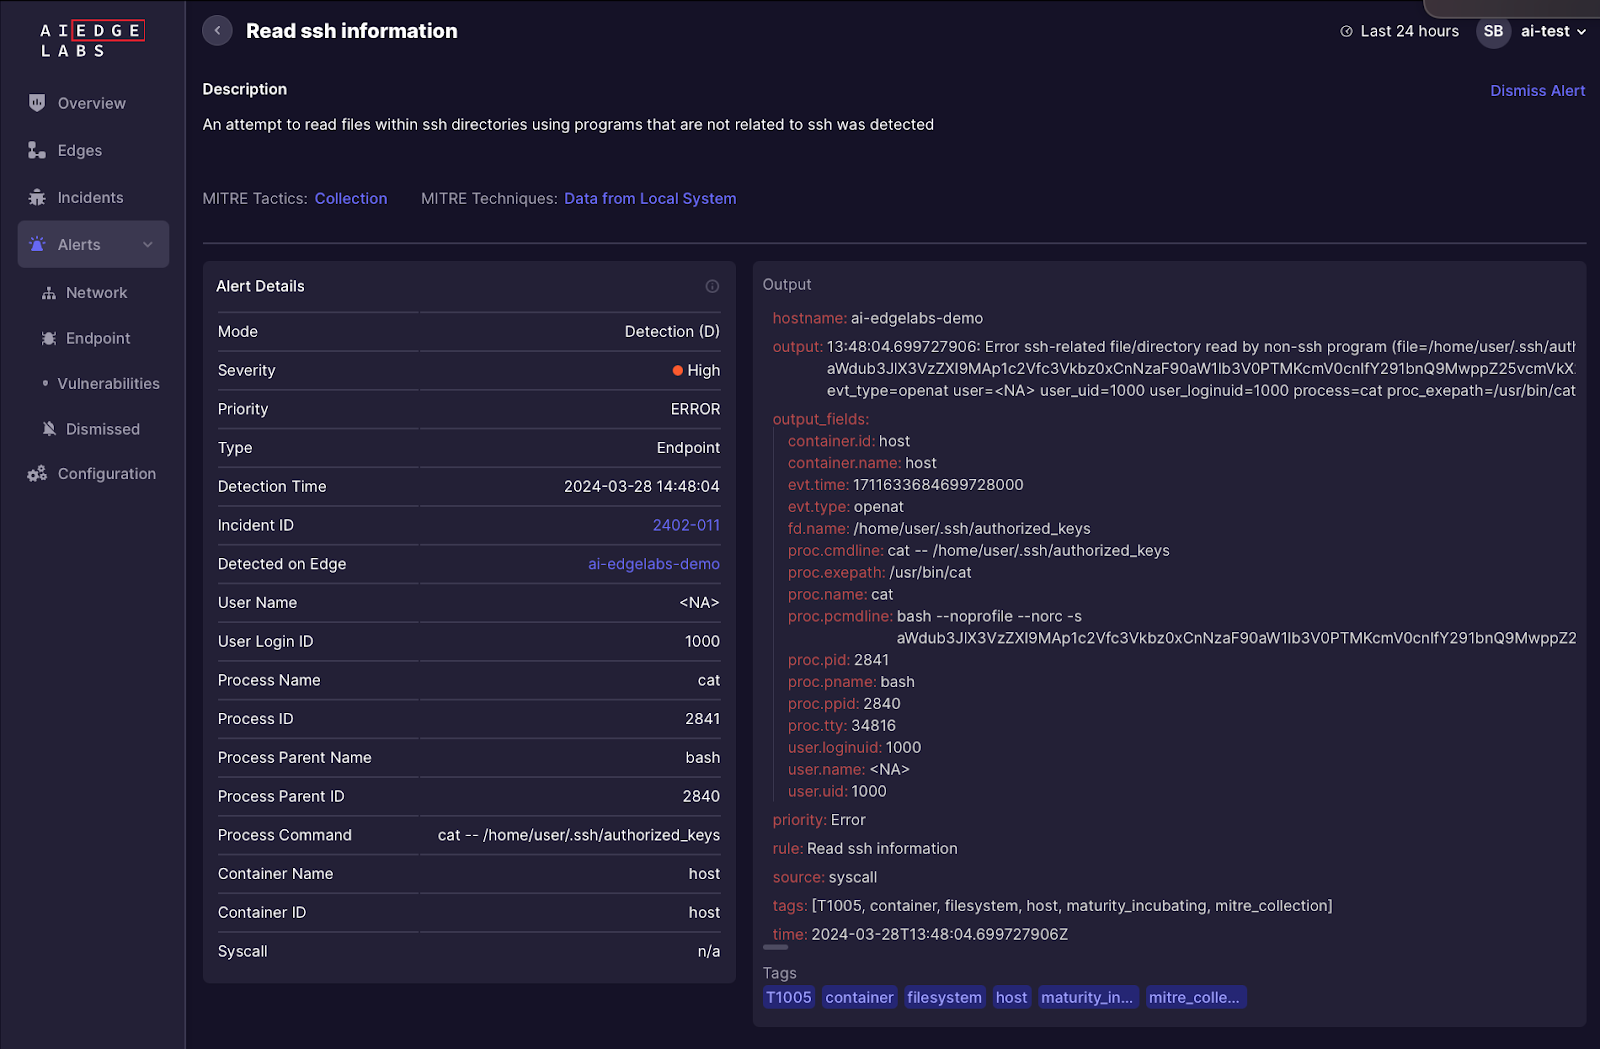Image resolution: width=1600 pixels, height=1049 pixels.
Task: Click the output horizontal scrollbar
Action: (x=776, y=947)
